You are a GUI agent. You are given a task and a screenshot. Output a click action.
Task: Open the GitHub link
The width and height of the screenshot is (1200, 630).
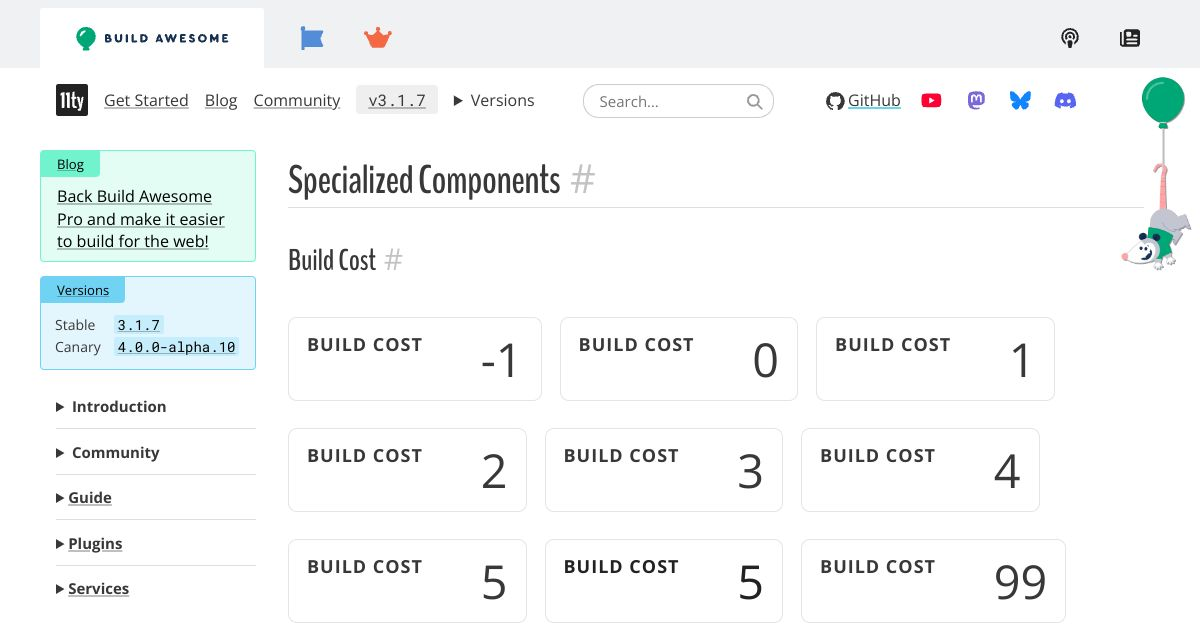874,100
